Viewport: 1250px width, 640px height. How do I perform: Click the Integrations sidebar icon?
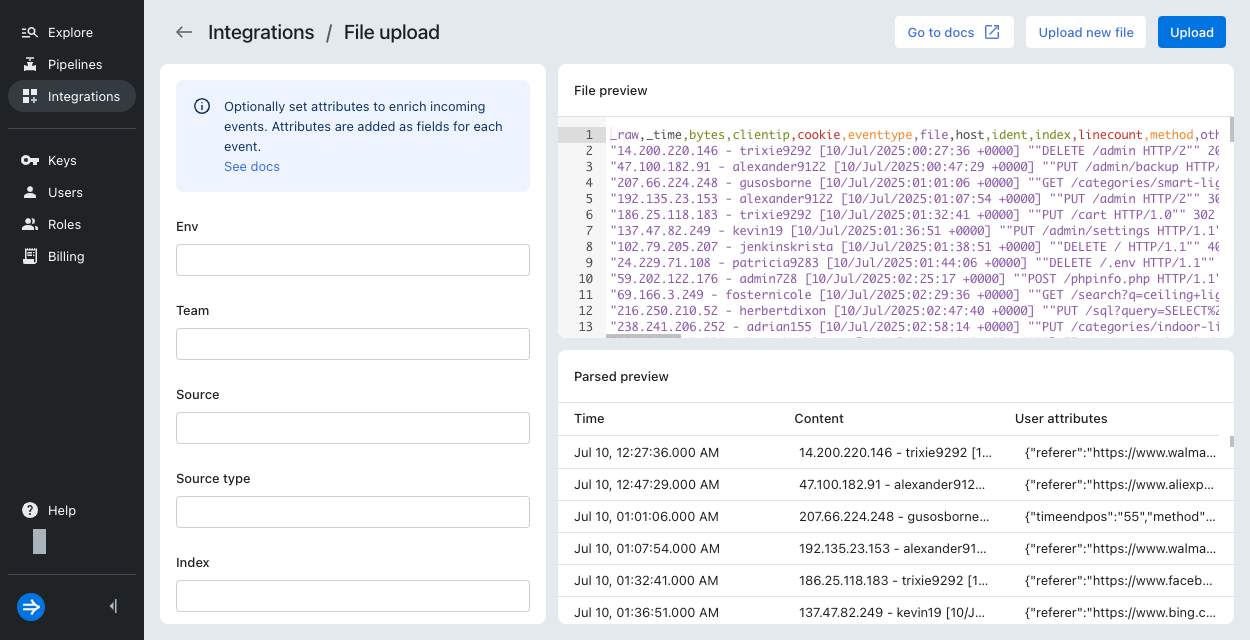pos(30,96)
